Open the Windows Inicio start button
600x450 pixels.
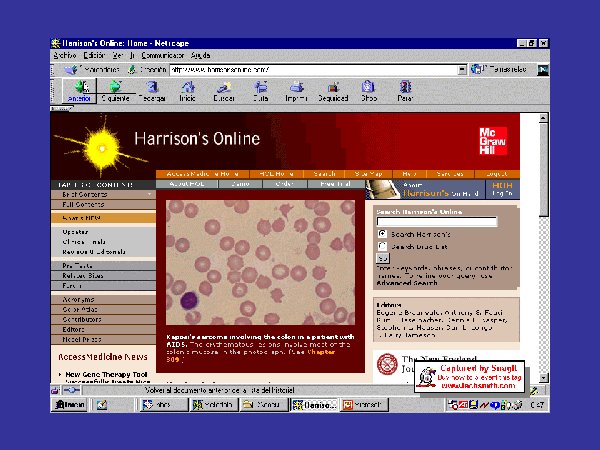click(69, 404)
